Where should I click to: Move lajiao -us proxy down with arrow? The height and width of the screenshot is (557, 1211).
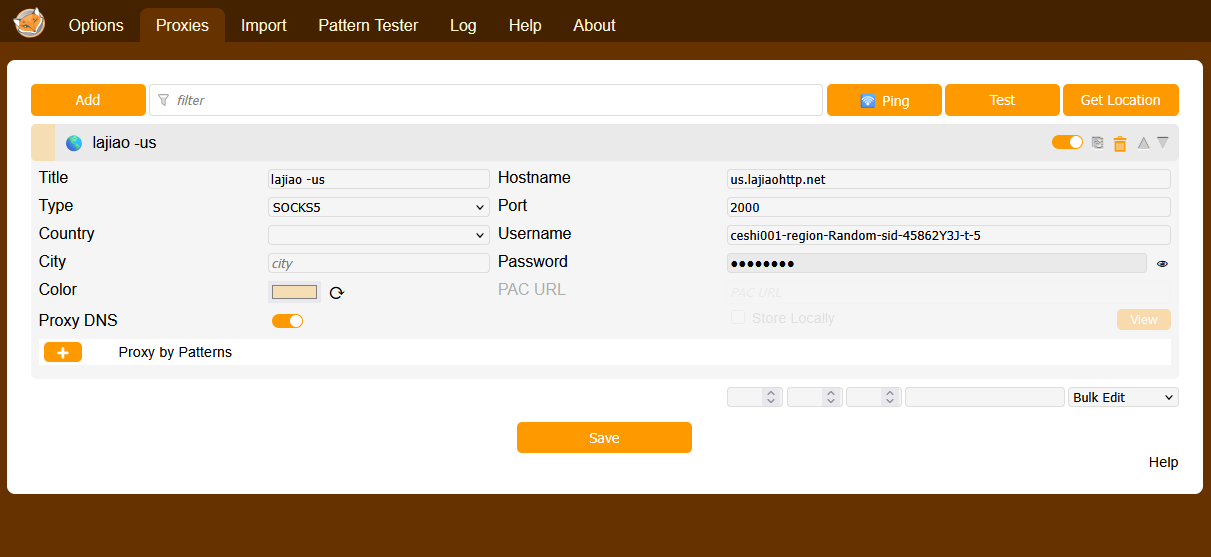(x=1163, y=143)
